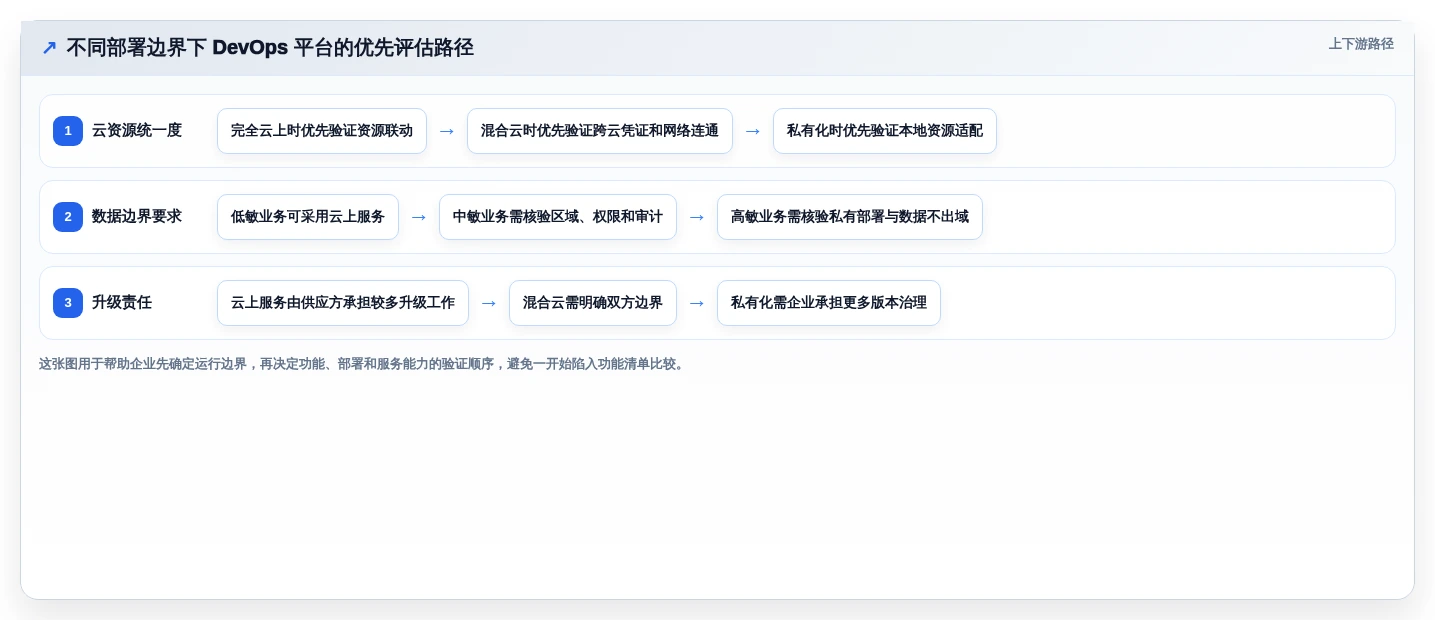Click the title 不同部署边界下 DevOps 平台的优先评估路径

click(270, 48)
